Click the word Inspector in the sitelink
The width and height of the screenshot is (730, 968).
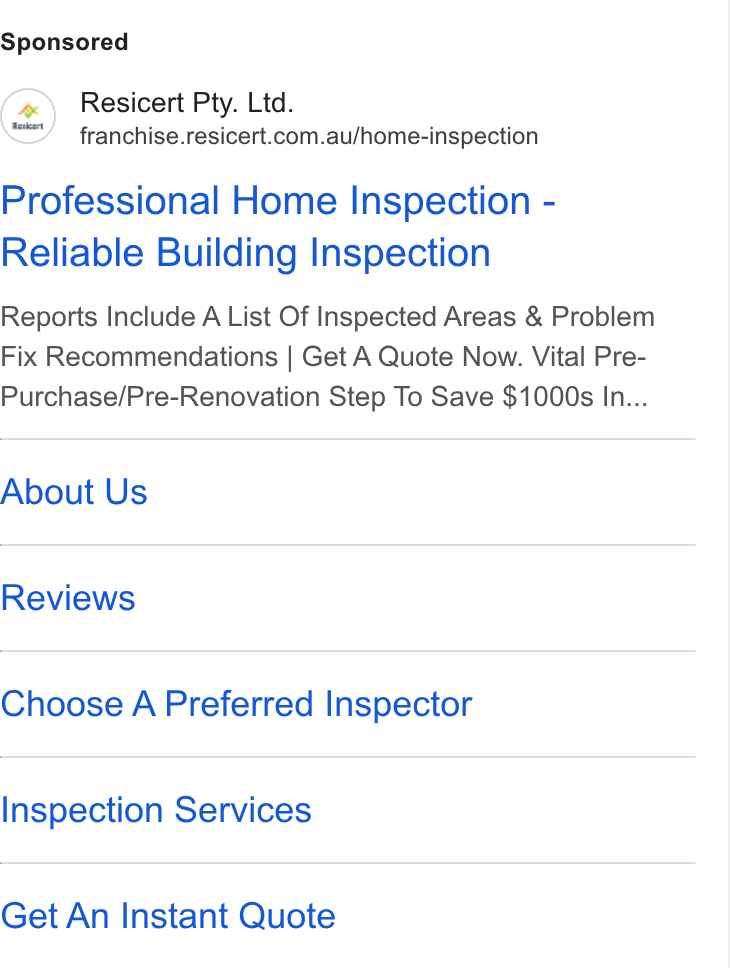tap(398, 704)
